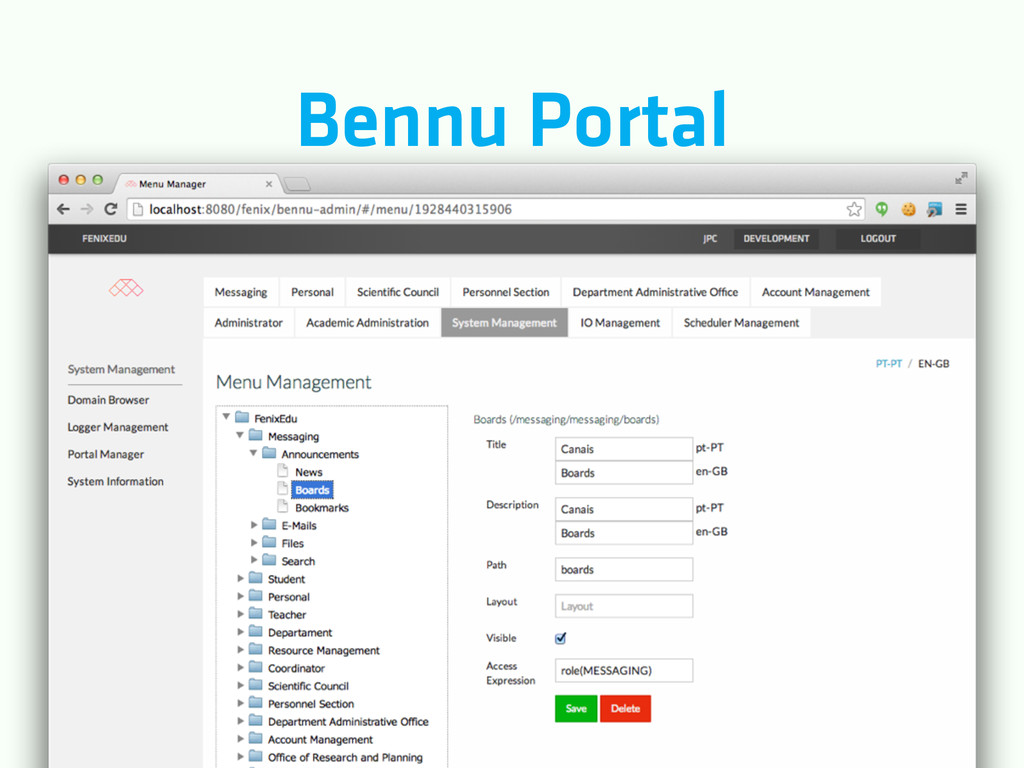Expand the Account Management tree node
1024x768 pixels.
[x=240, y=739]
